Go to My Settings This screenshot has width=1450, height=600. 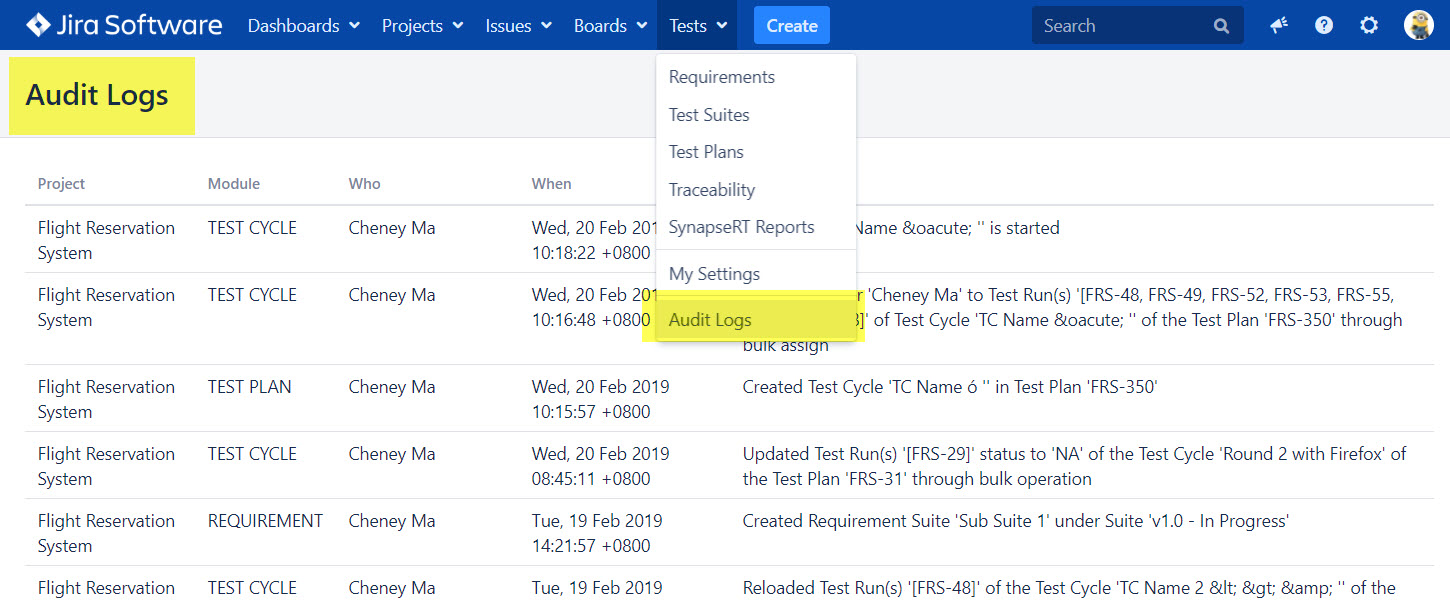[714, 274]
